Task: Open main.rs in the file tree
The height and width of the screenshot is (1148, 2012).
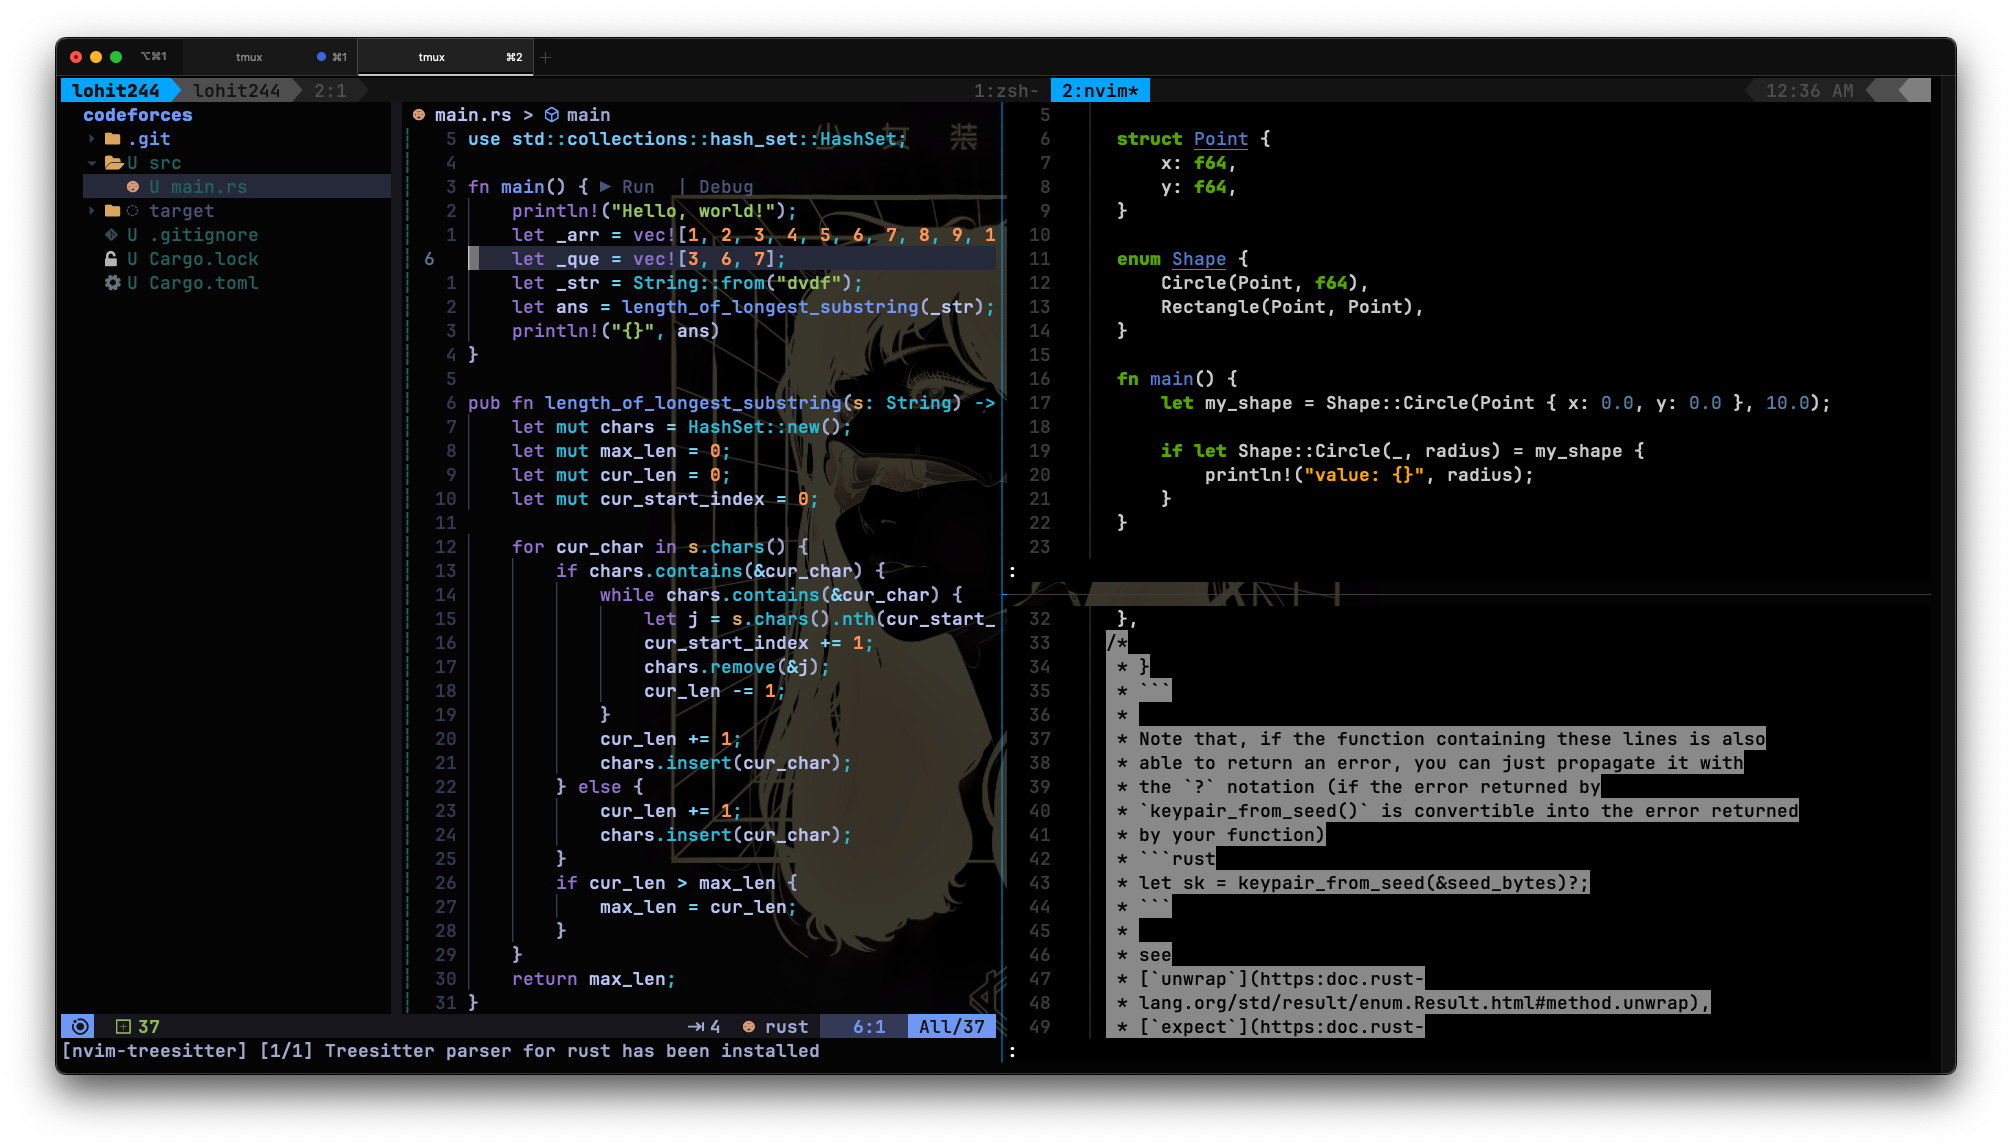Action: [208, 187]
